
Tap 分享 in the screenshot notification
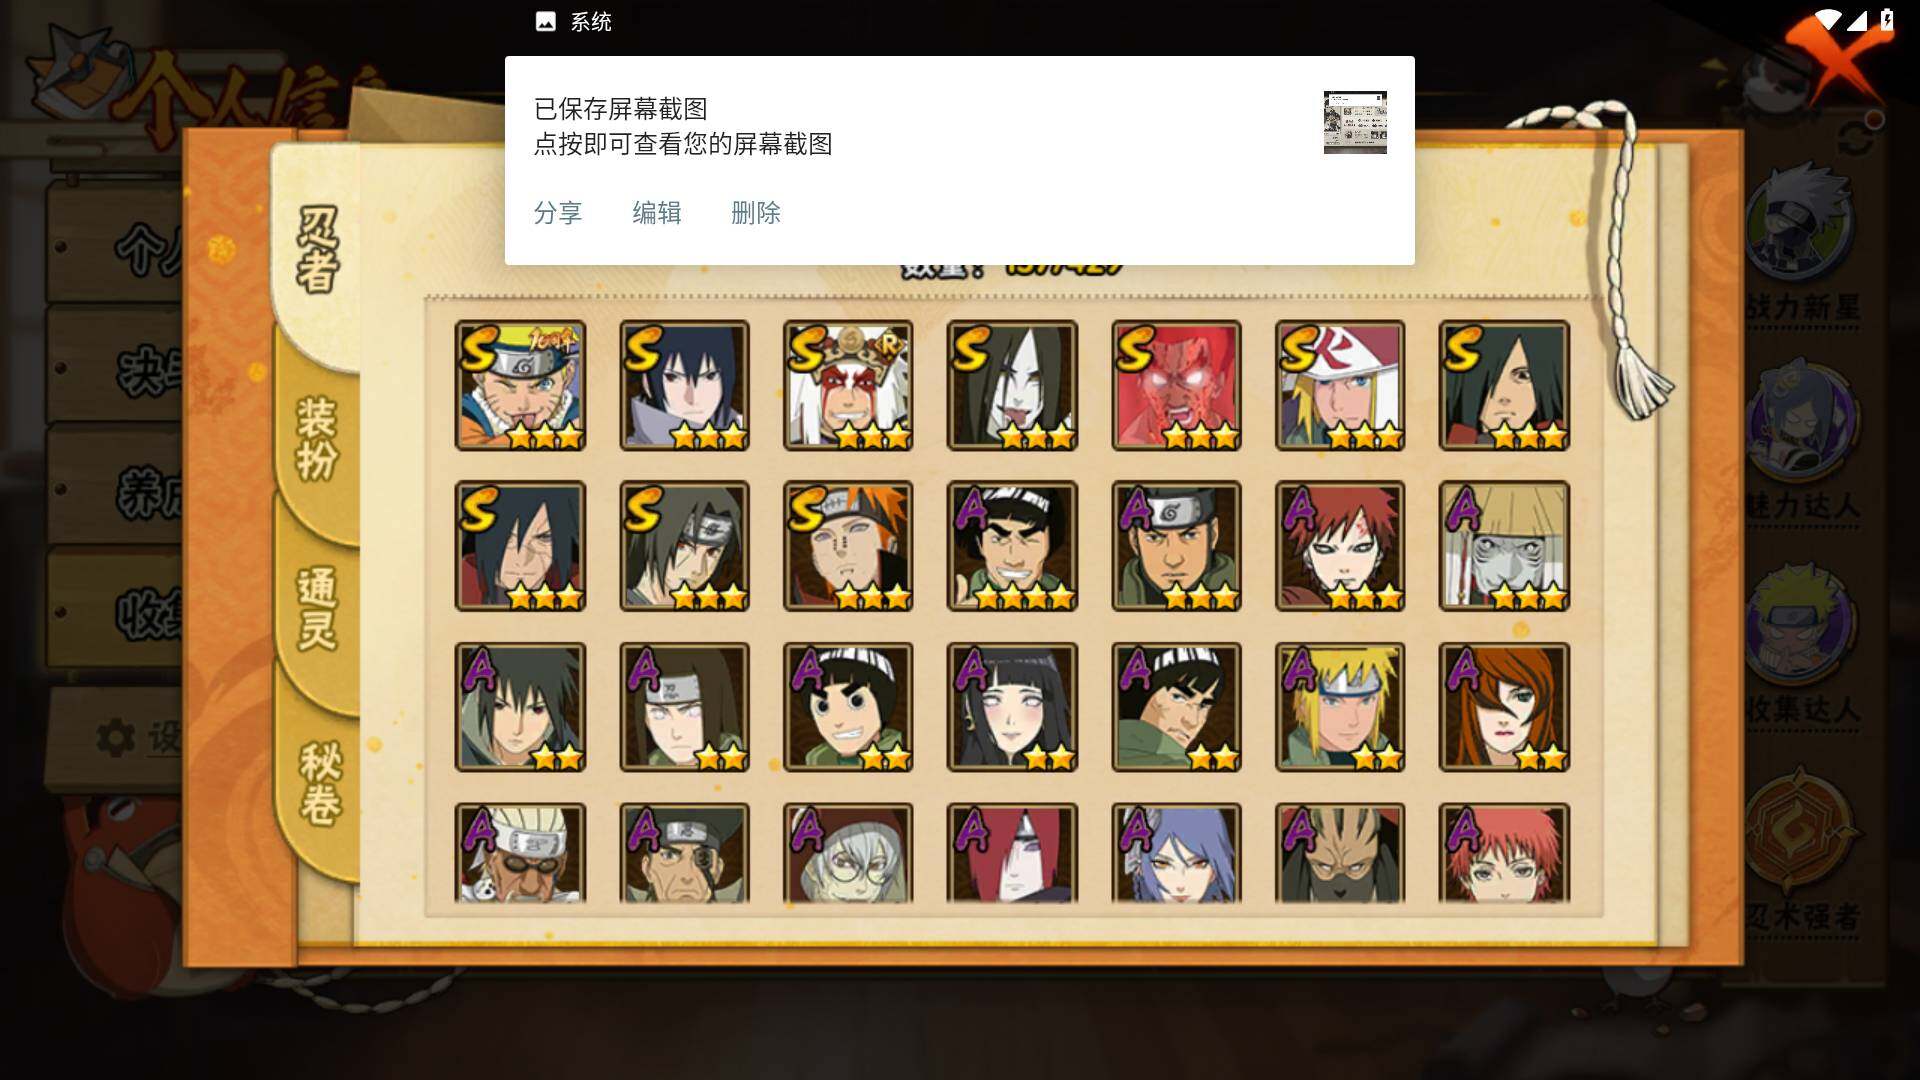tap(558, 213)
